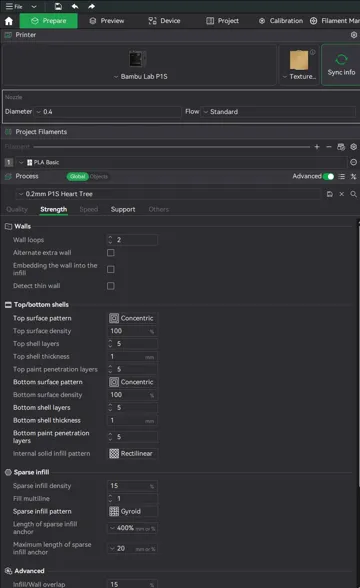
Task: Open the Calibration tab
Action: 281,21
